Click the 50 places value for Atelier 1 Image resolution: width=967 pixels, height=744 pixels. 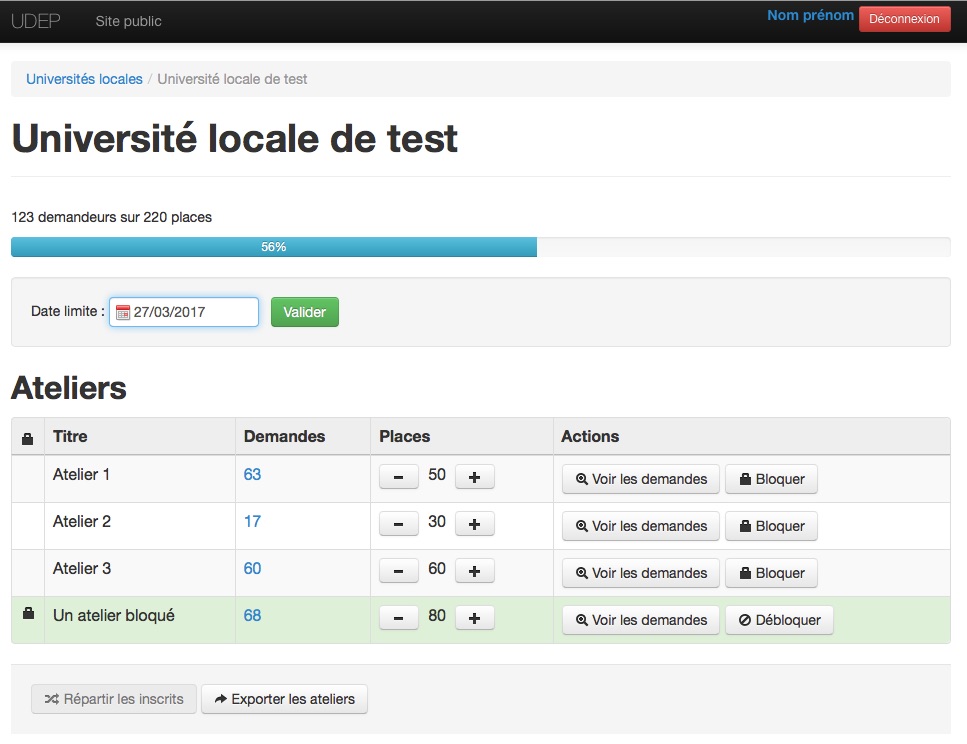click(x=437, y=474)
